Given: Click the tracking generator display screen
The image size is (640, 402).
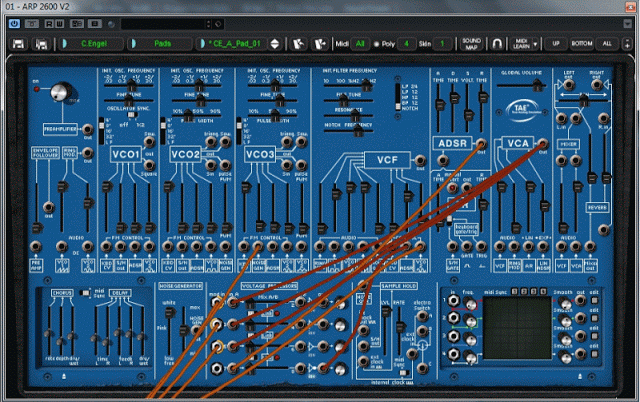Looking at the screenshot, I should click(517, 328).
